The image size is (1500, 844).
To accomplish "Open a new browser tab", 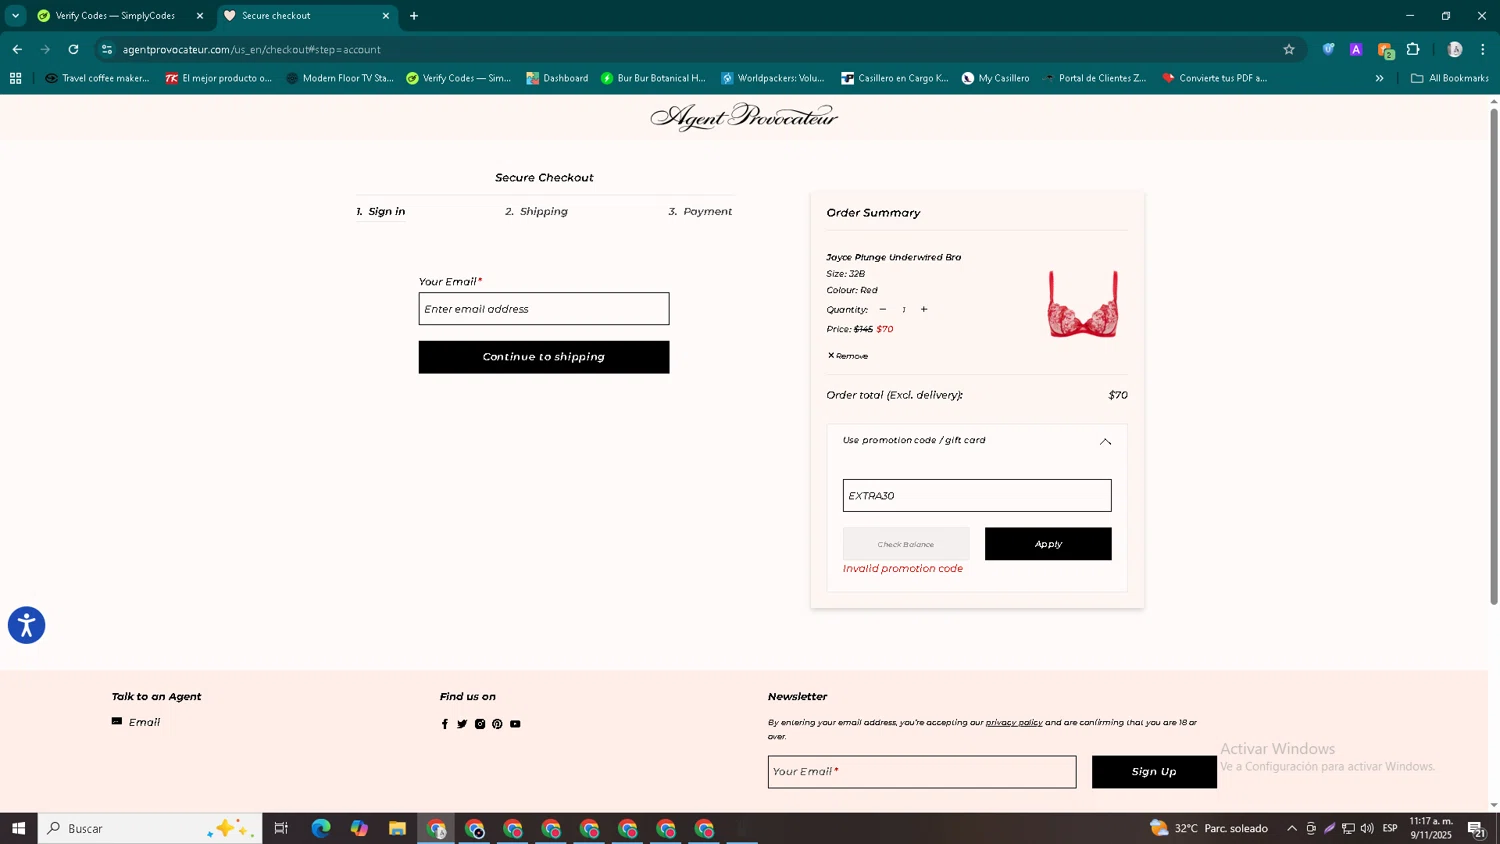I will pyautogui.click(x=414, y=16).
